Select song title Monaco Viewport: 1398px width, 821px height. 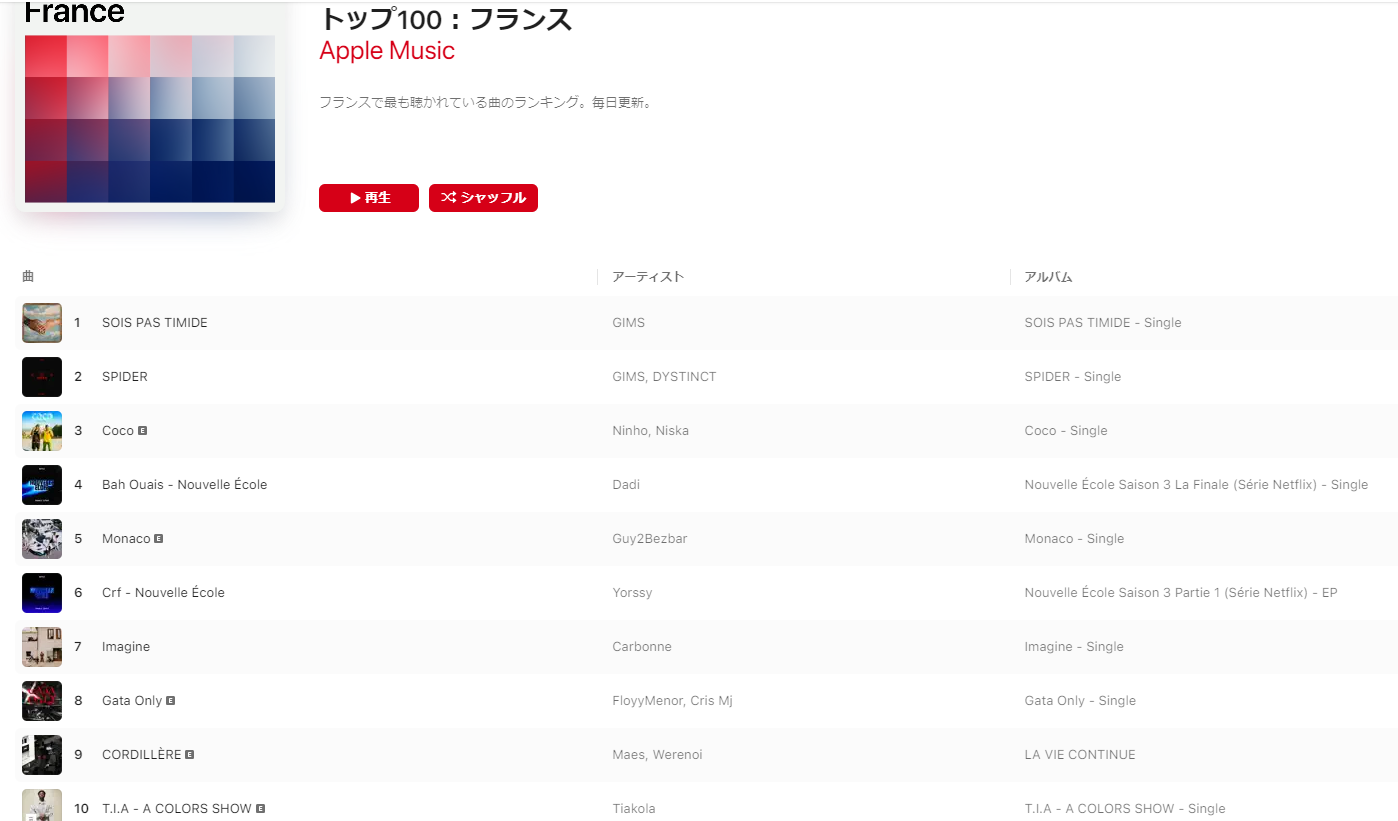coord(126,539)
